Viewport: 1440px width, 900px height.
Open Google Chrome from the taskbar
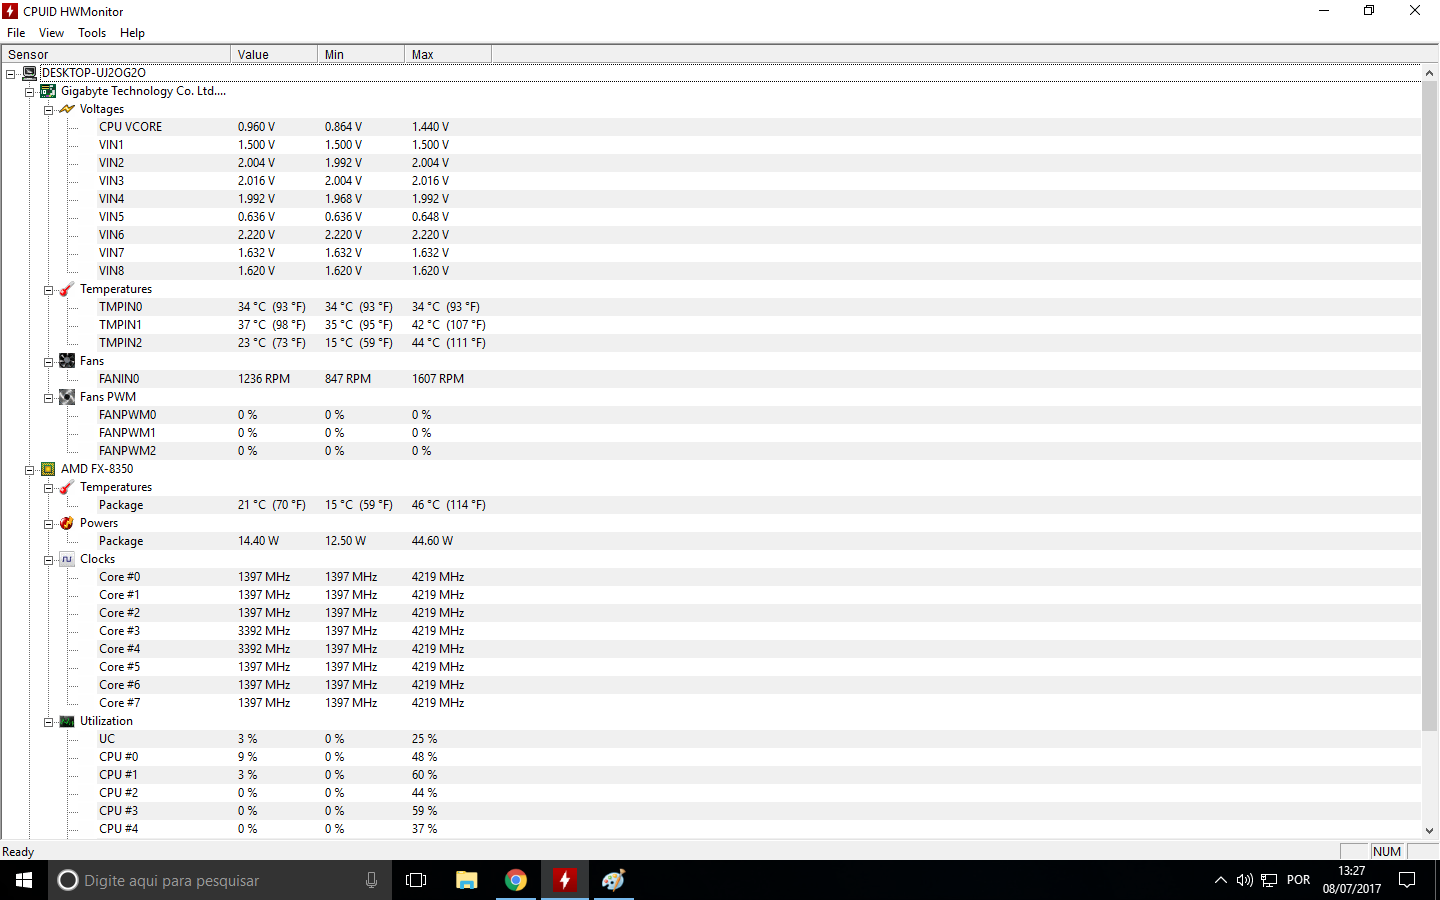[516, 880]
